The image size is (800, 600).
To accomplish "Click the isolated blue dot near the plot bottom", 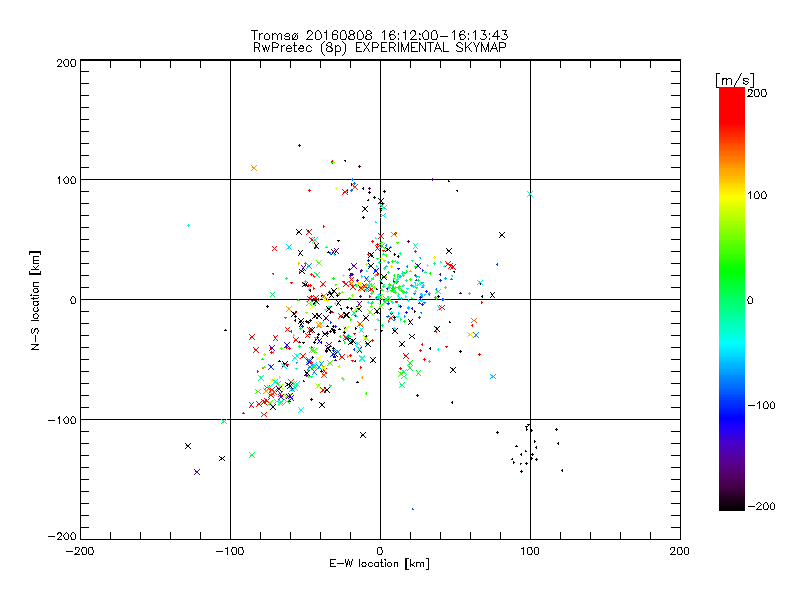I will pyautogui.click(x=413, y=509).
